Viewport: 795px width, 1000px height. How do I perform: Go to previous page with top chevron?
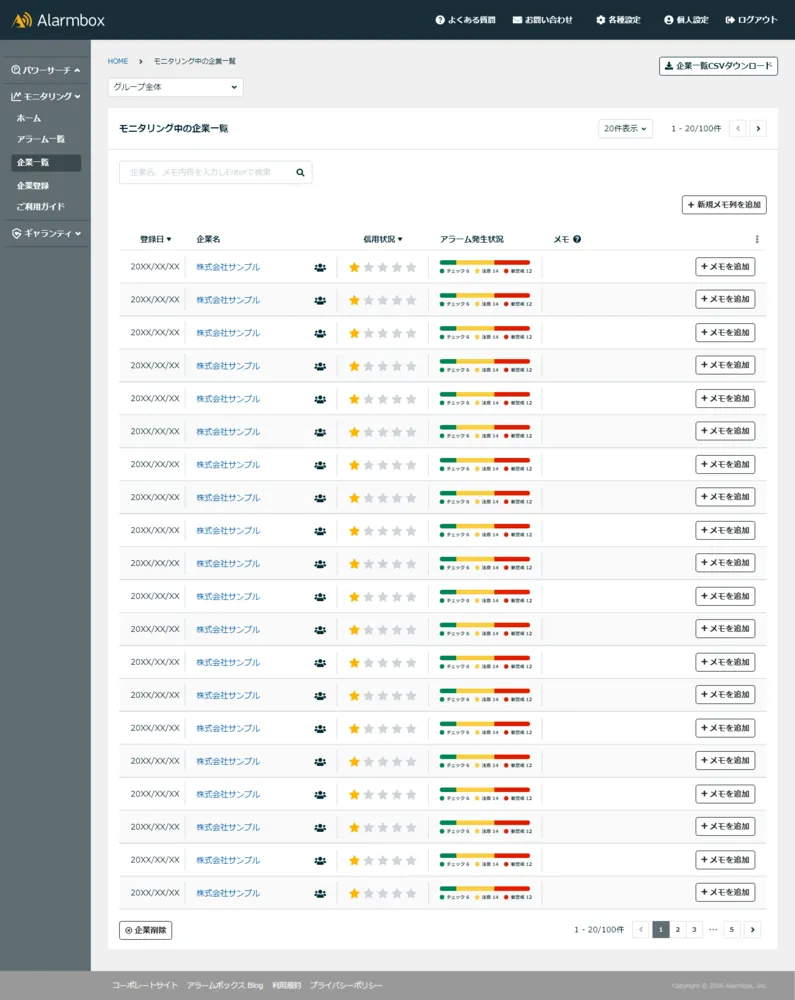pyautogui.click(x=738, y=128)
